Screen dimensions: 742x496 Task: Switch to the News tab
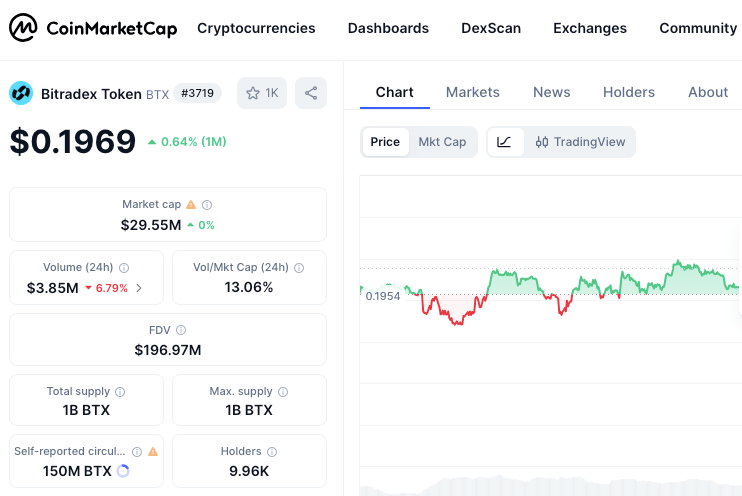(x=551, y=92)
